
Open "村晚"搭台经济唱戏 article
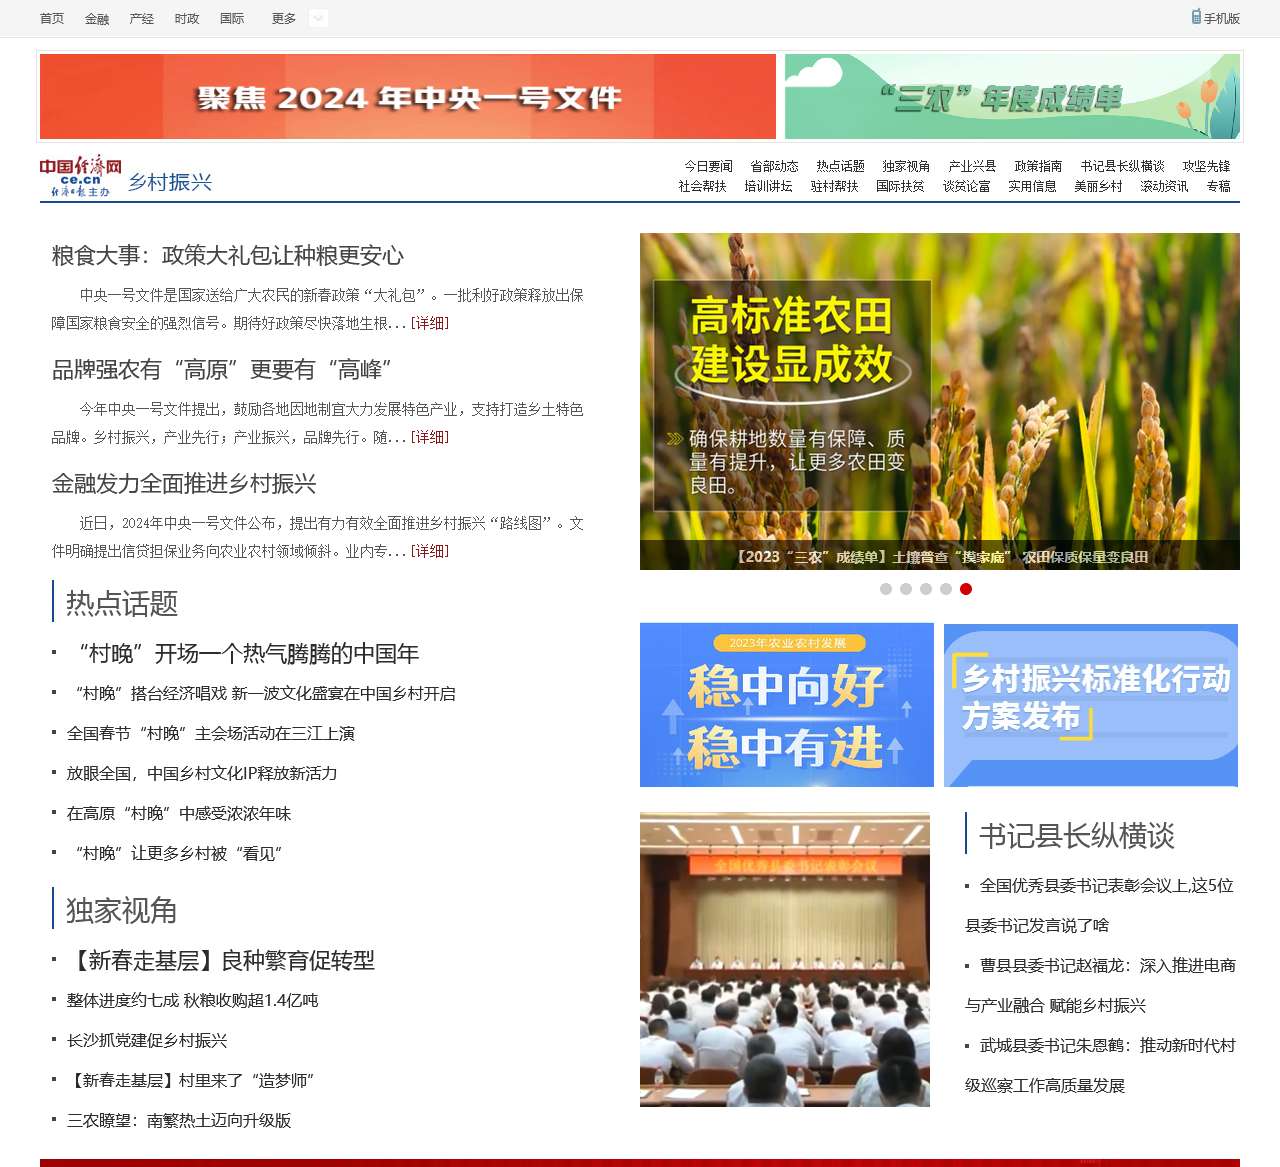click(265, 694)
